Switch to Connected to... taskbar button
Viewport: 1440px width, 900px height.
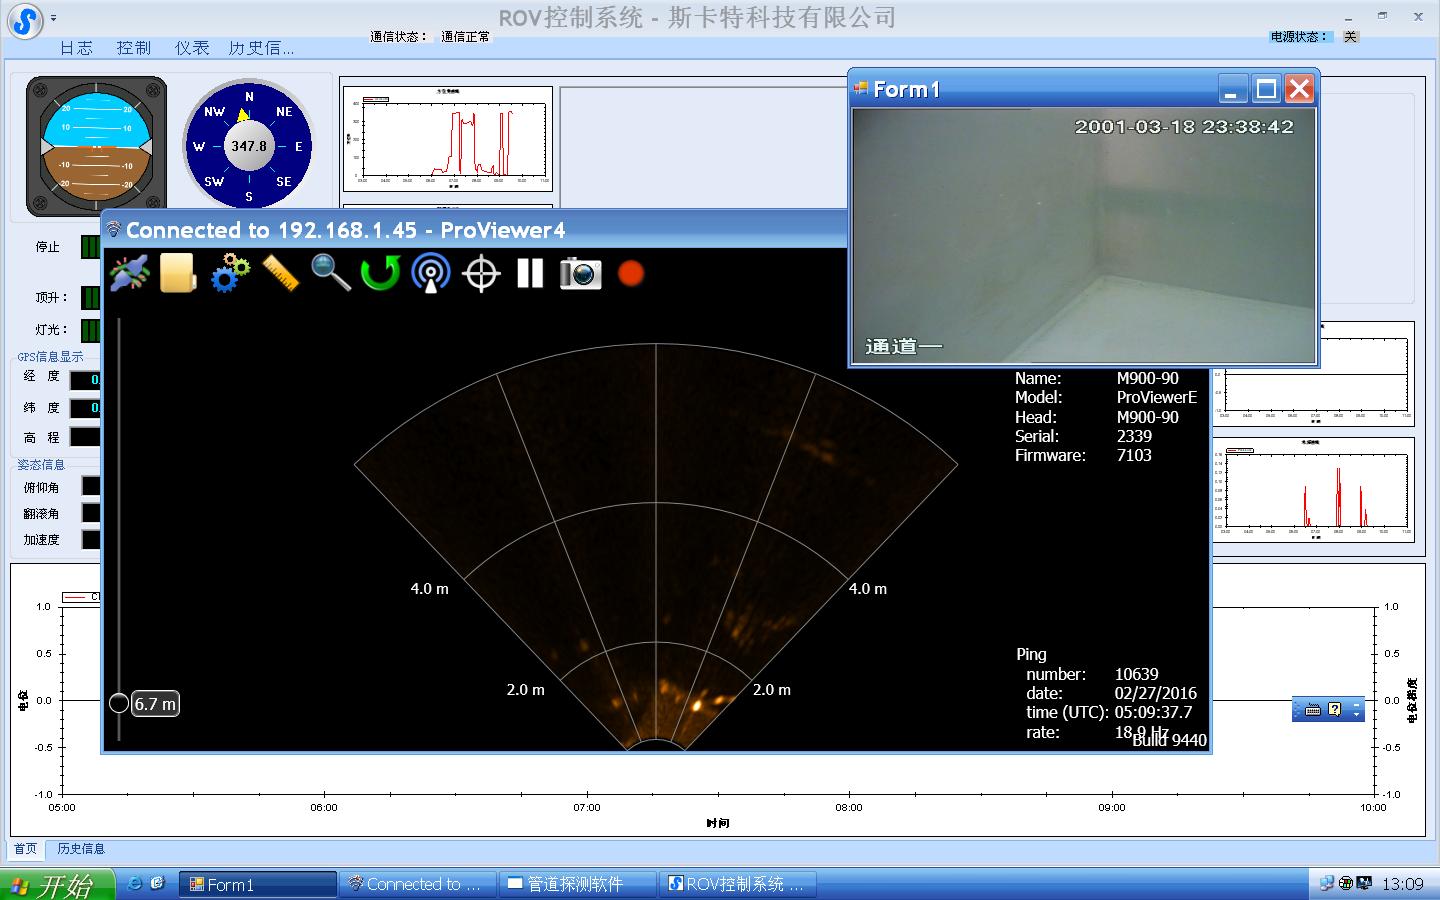[417, 885]
